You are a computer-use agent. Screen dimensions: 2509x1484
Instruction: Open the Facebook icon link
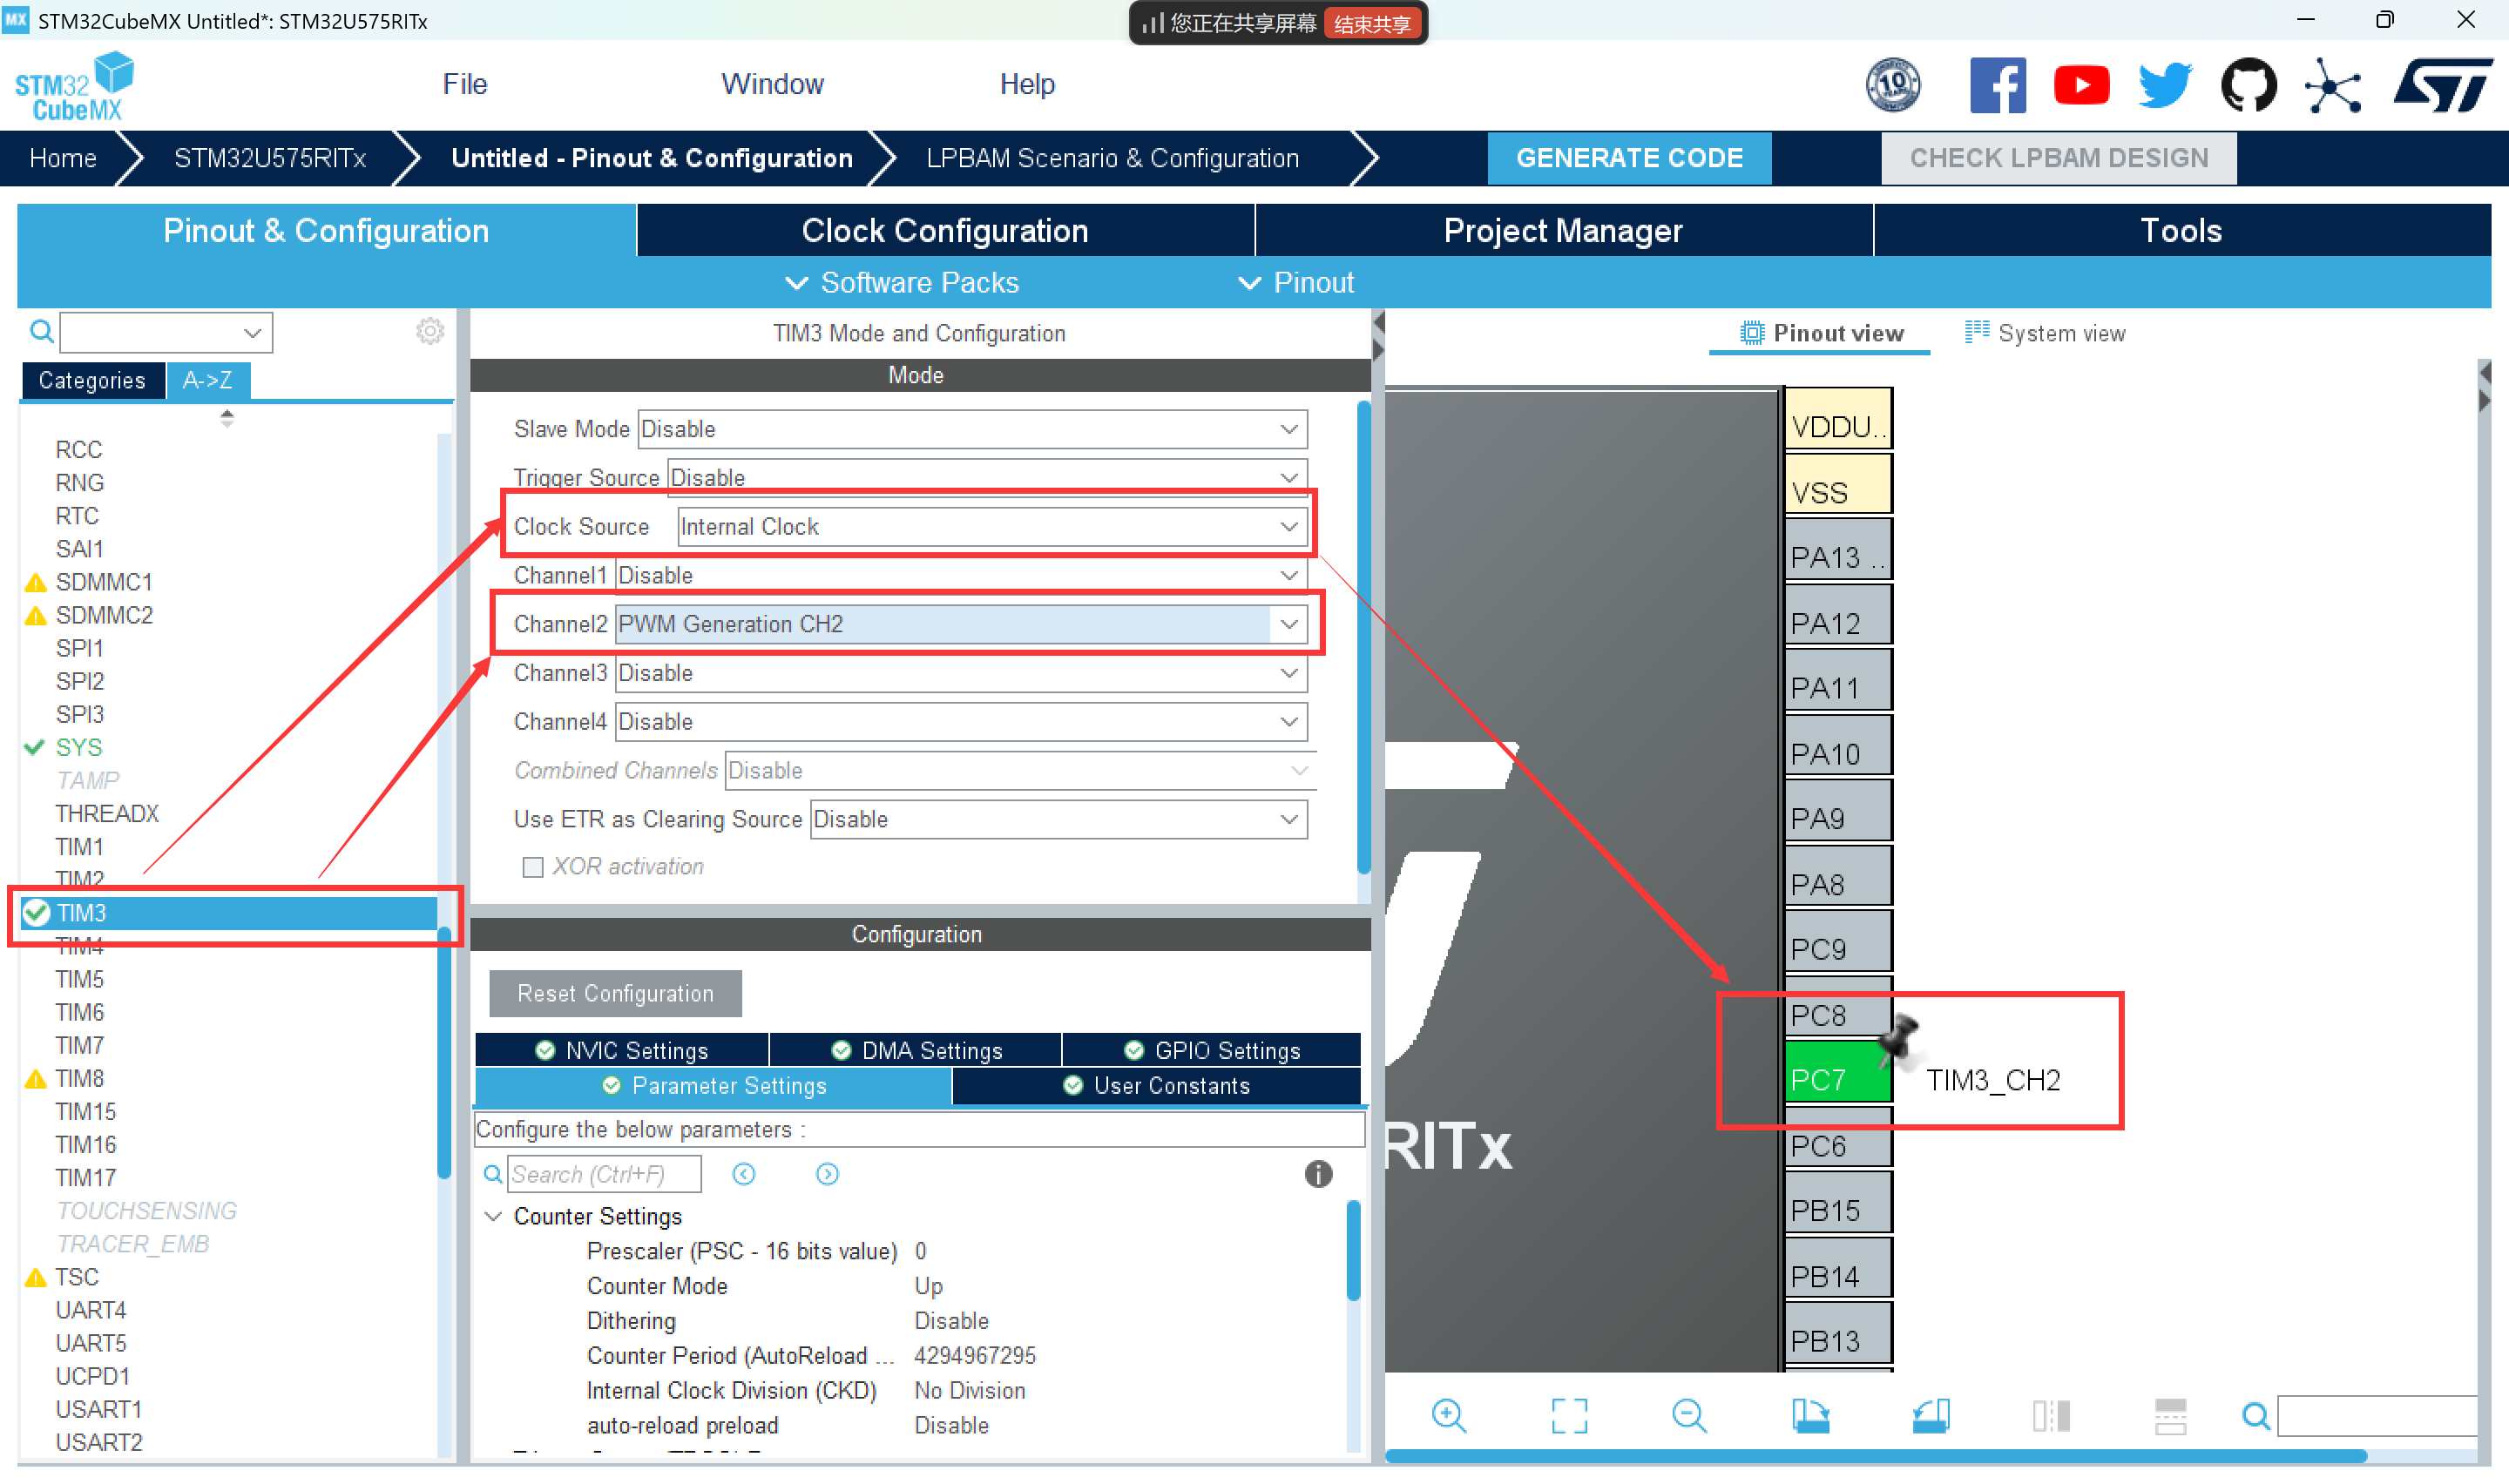click(1997, 85)
